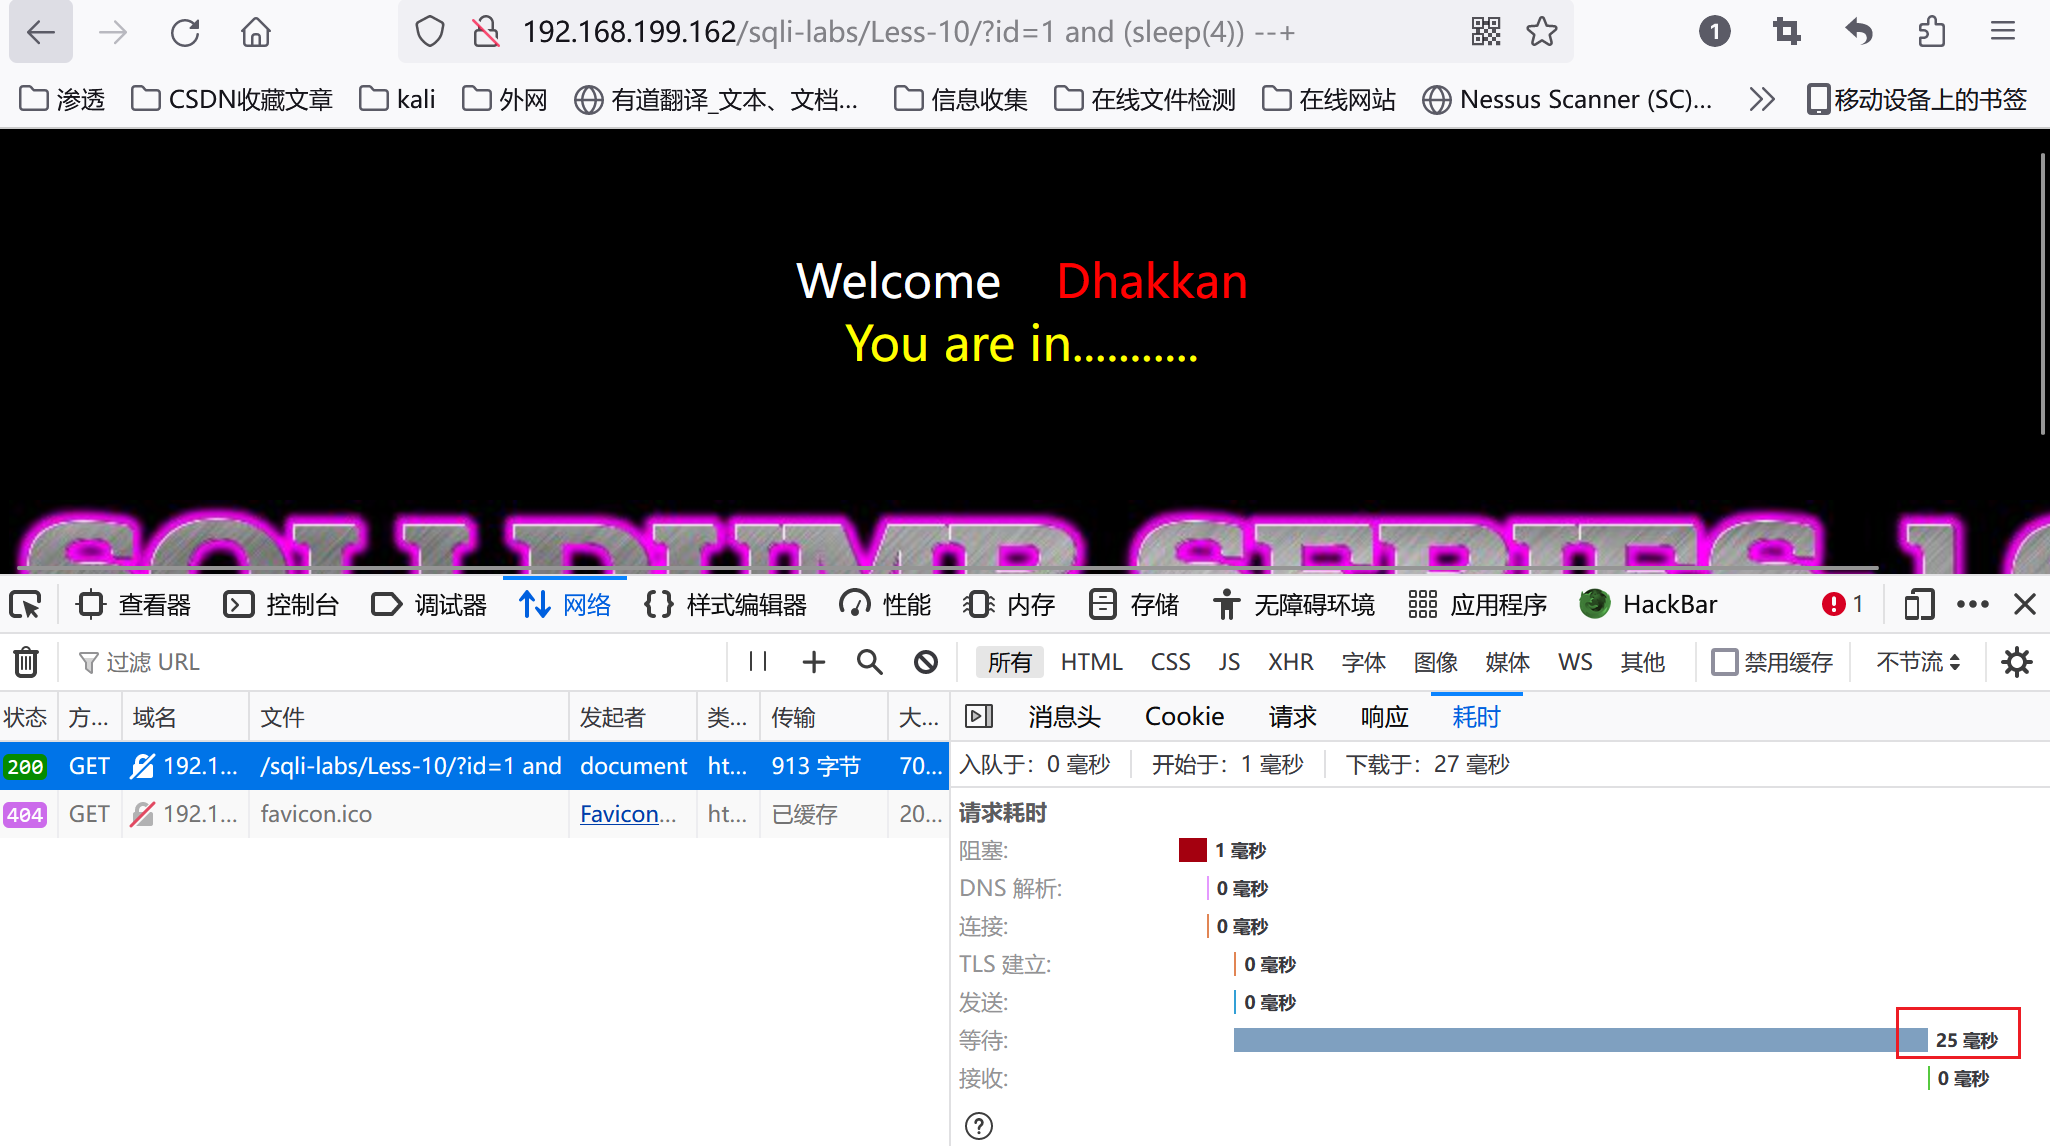Go back to the previous page
This screenshot has height=1146, width=2050.
point(41,32)
